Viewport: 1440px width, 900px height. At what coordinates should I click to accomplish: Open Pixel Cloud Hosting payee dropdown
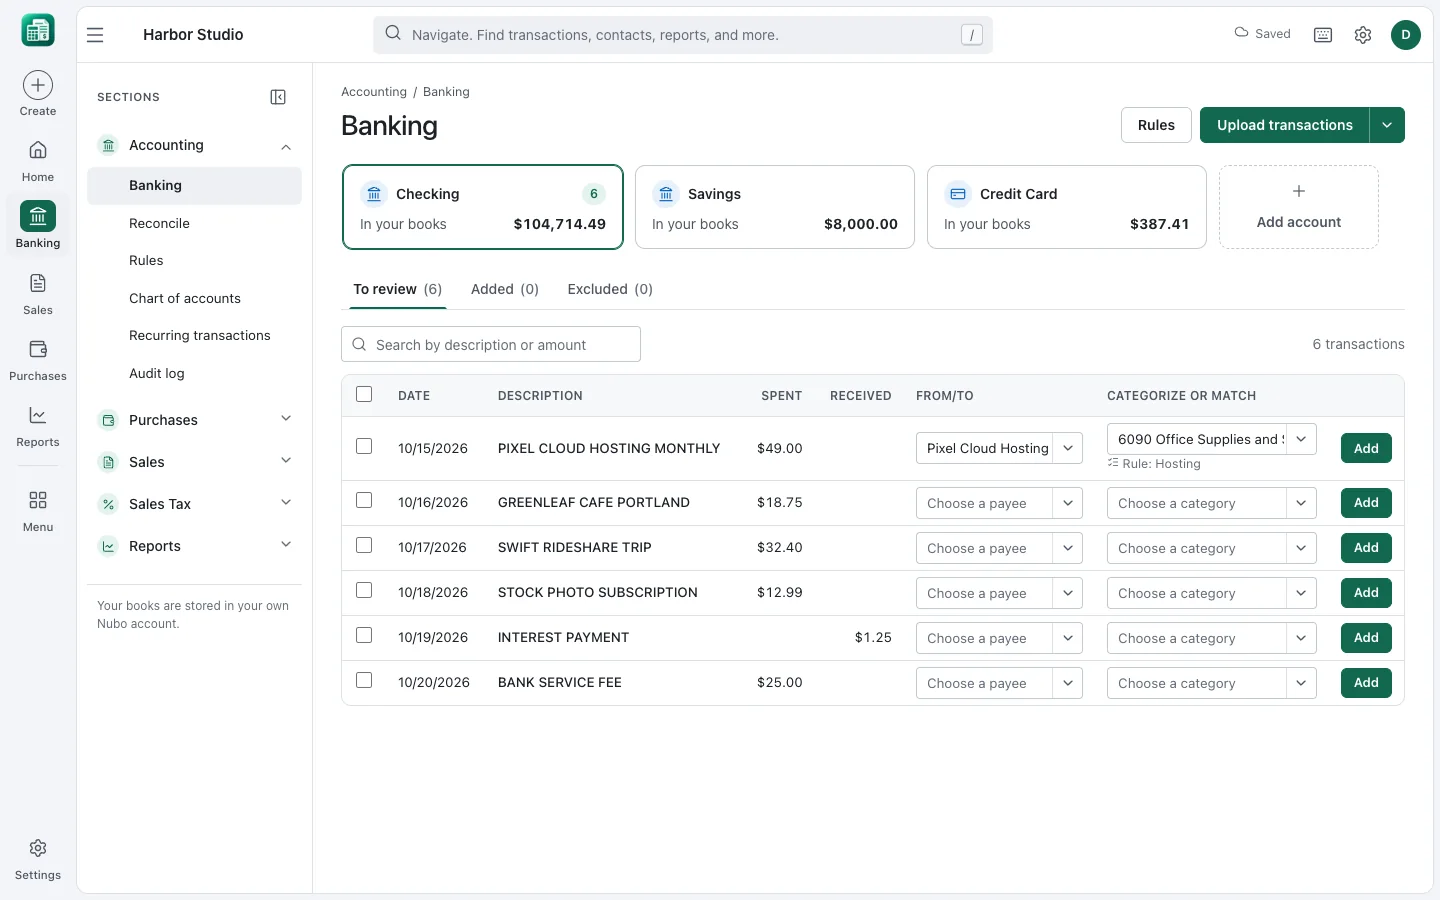(1067, 448)
